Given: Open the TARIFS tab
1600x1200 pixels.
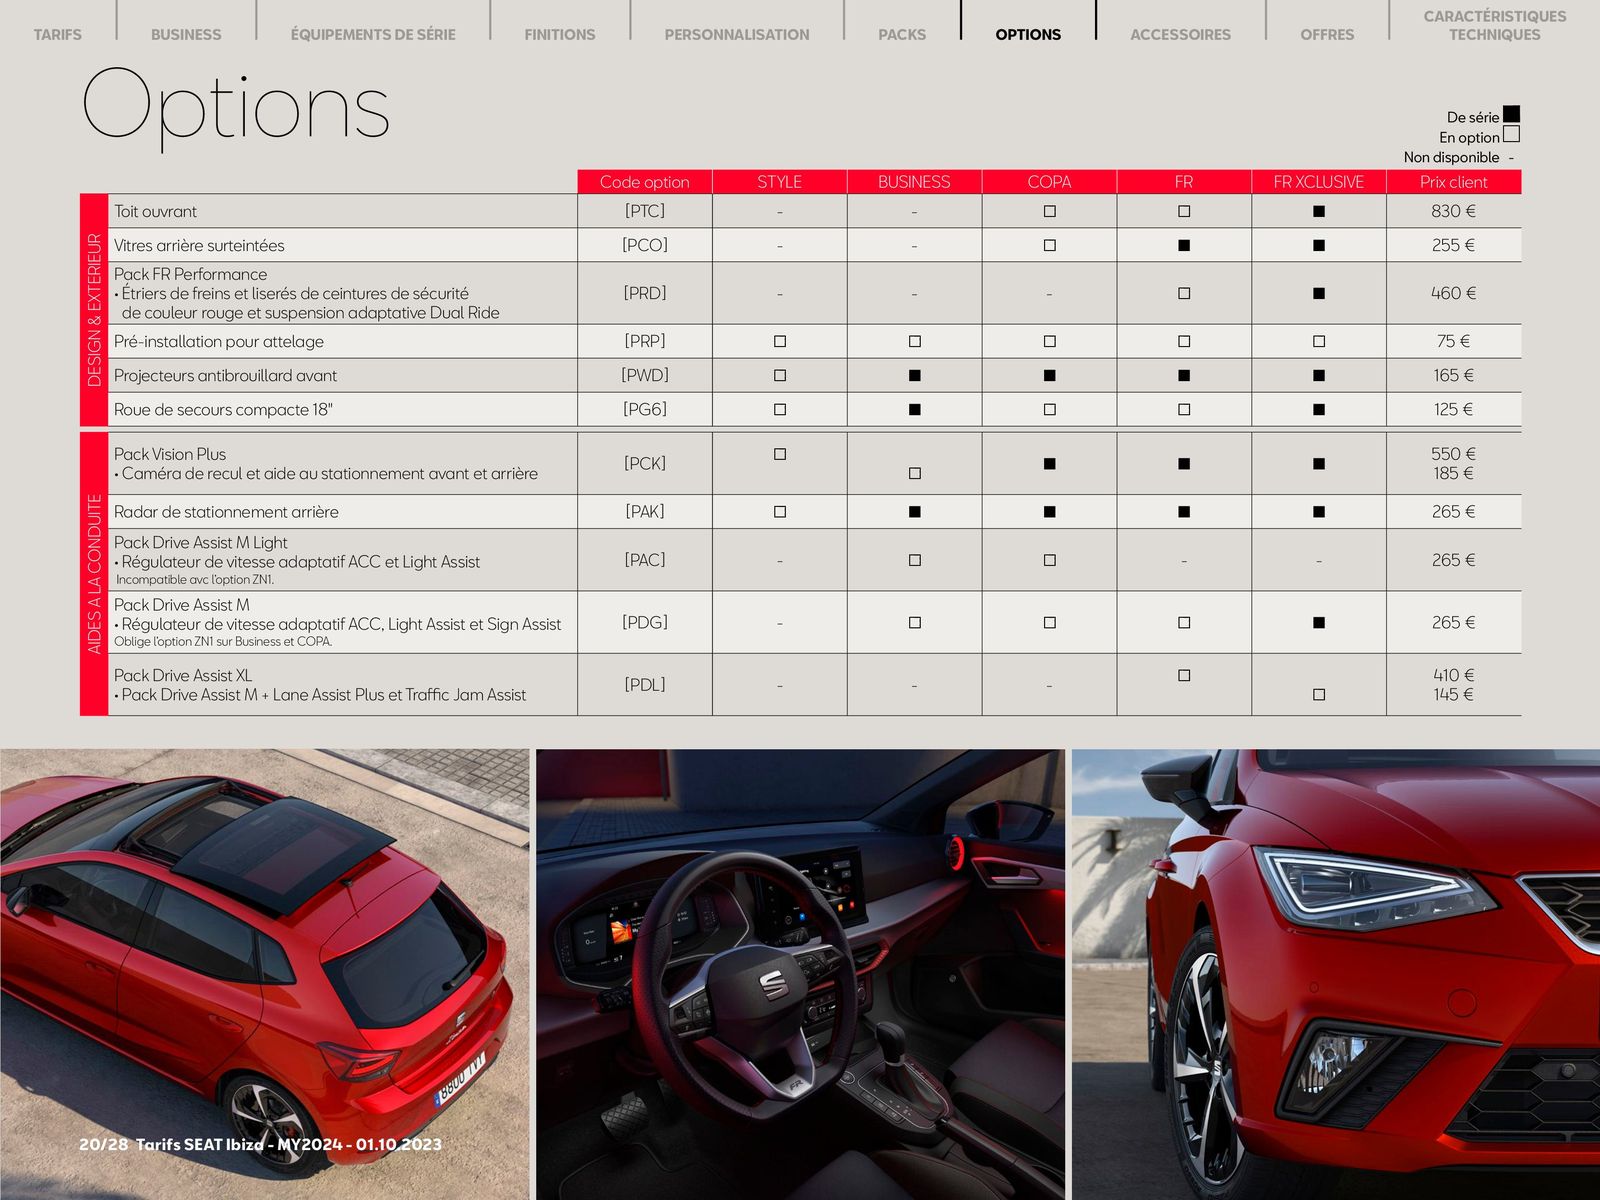Looking at the screenshot, I should (x=58, y=34).
